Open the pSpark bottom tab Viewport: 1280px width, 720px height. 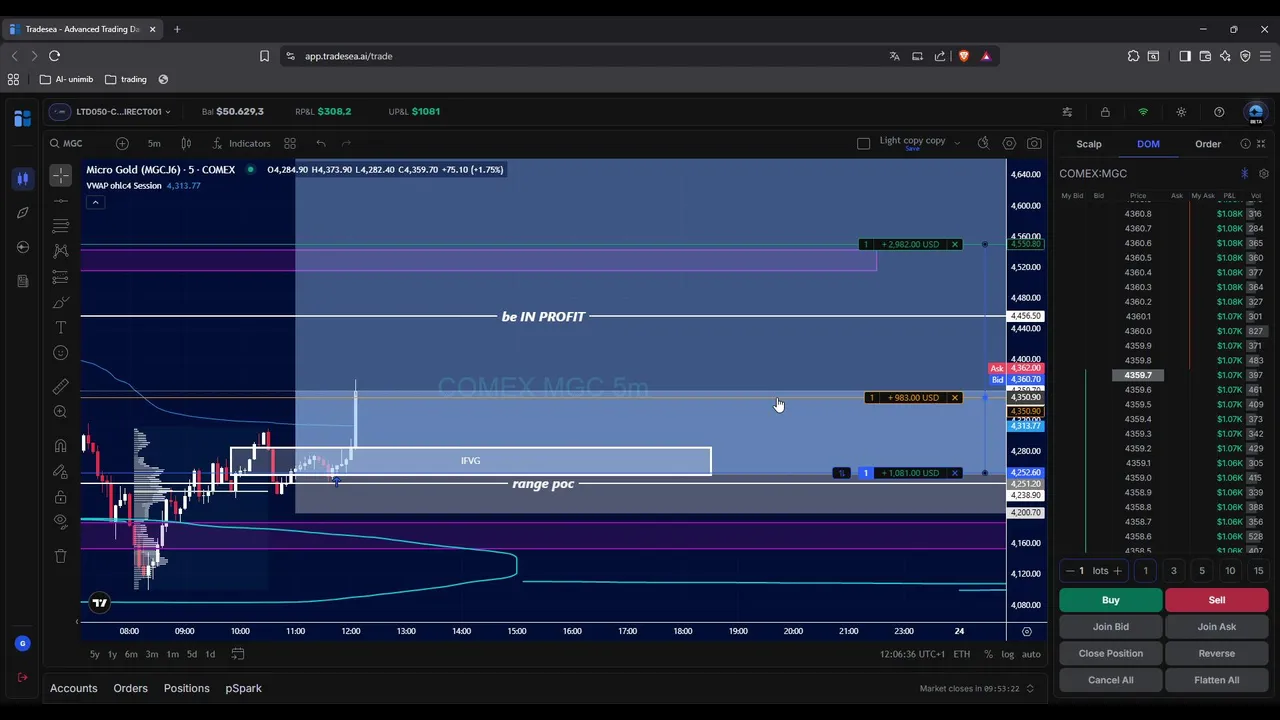[x=244, y=688]
